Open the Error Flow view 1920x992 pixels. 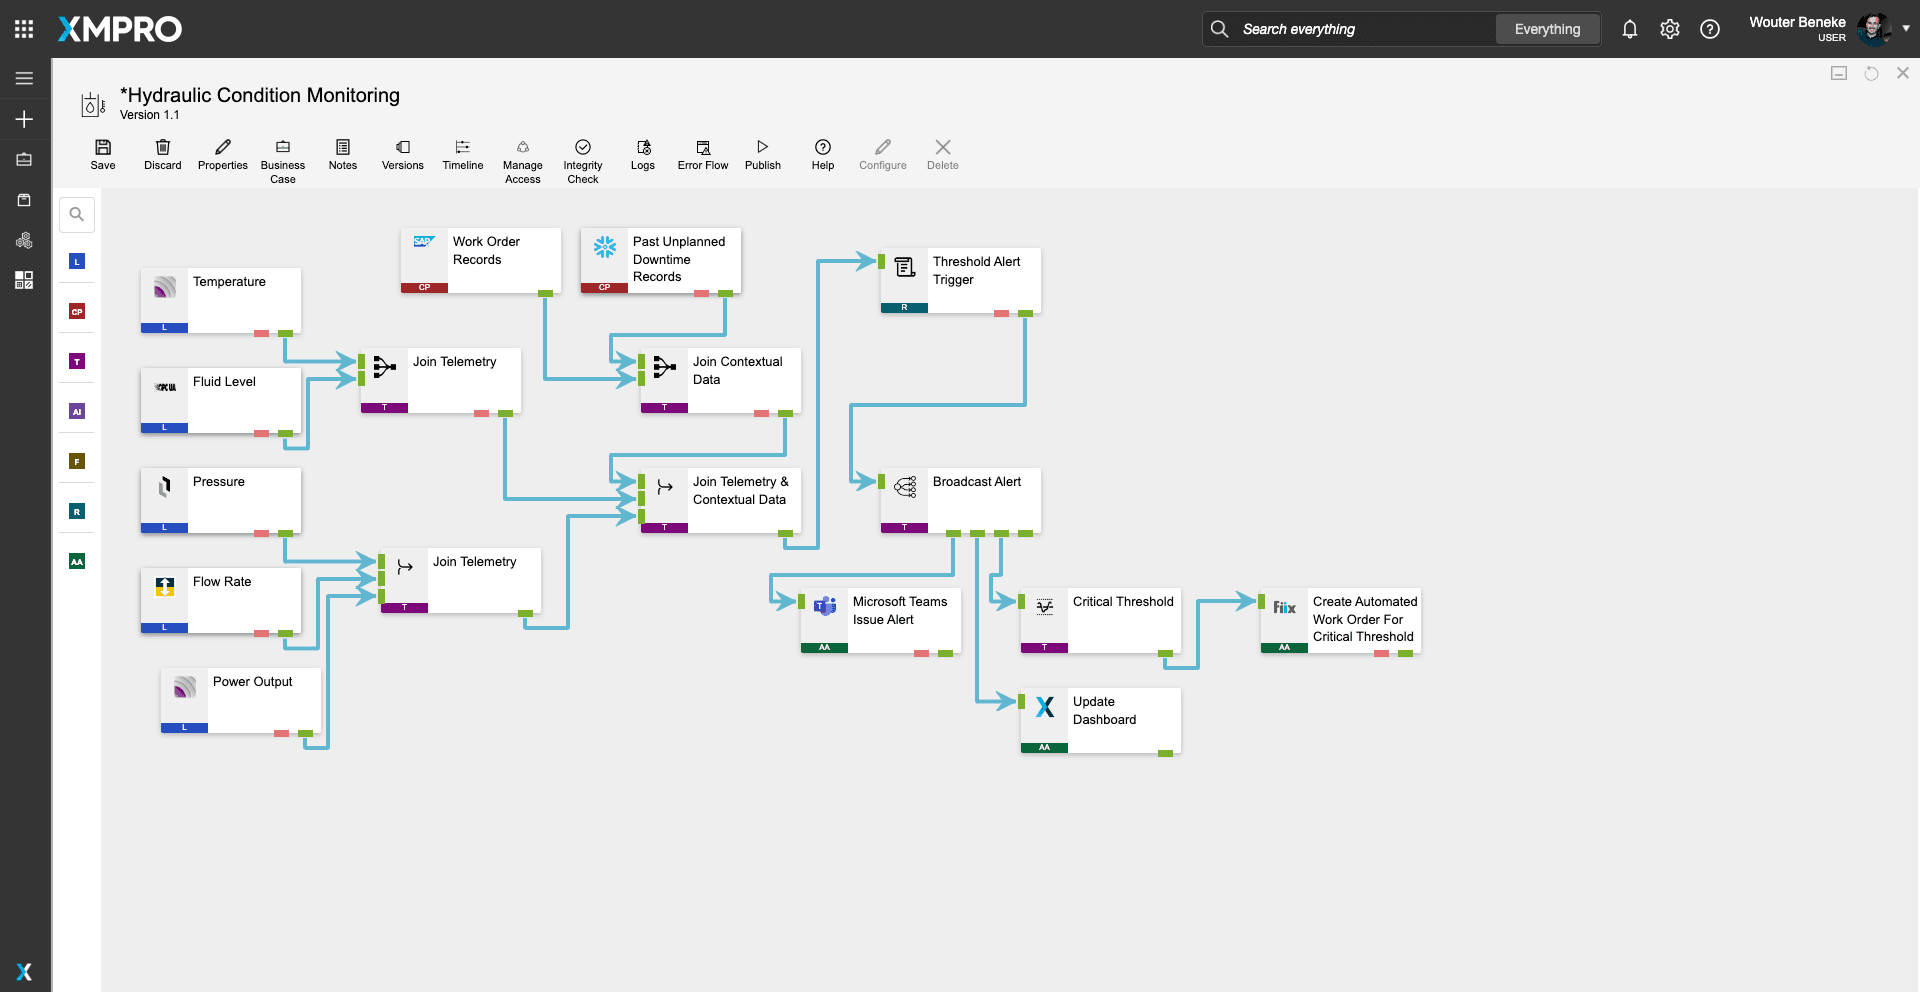coord(703,154)
